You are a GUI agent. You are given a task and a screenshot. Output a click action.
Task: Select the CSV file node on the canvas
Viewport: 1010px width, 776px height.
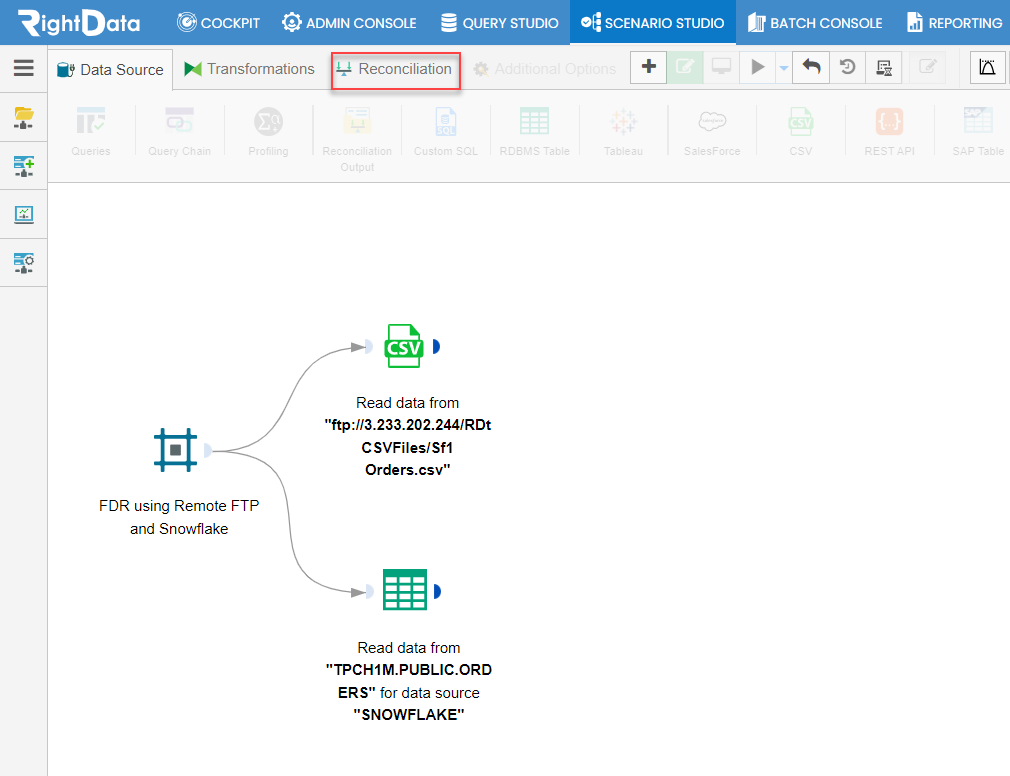[404, 346]
